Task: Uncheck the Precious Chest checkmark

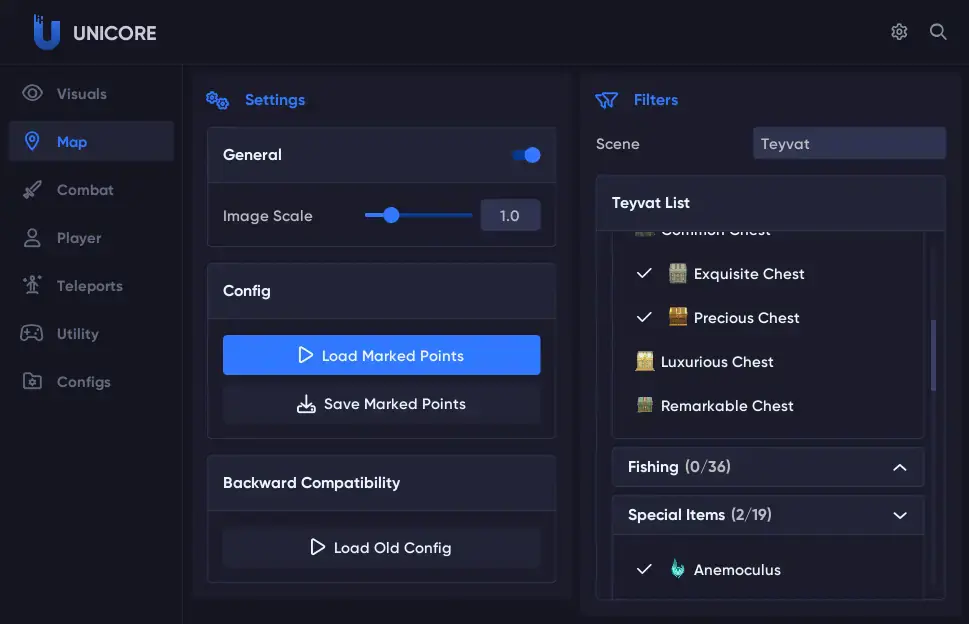Action: tap(644, 317)
